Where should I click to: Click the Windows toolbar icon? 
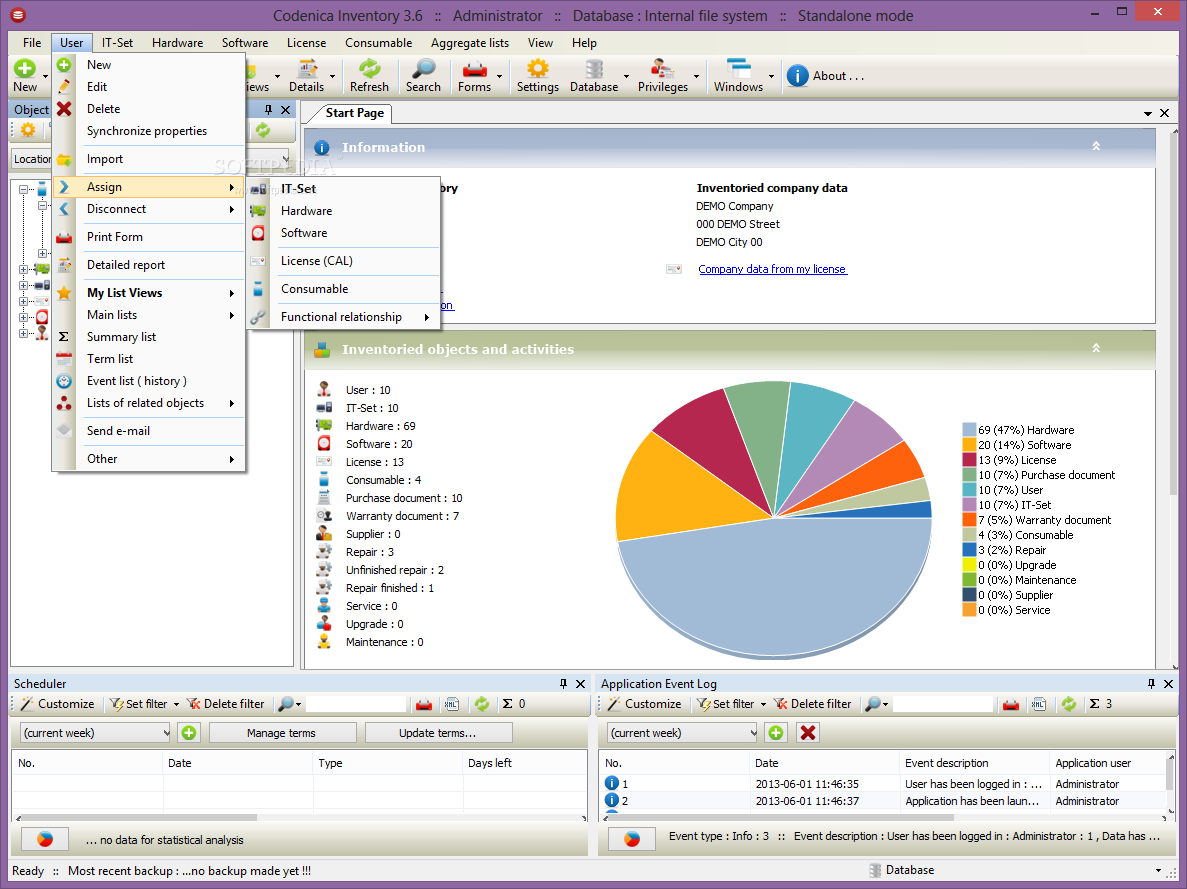[738, 69]
